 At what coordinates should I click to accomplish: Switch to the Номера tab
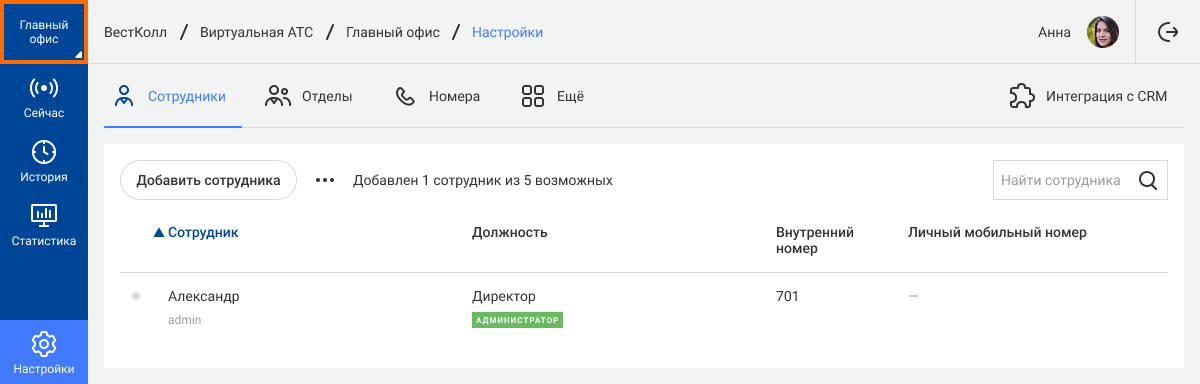coord(438,97)
